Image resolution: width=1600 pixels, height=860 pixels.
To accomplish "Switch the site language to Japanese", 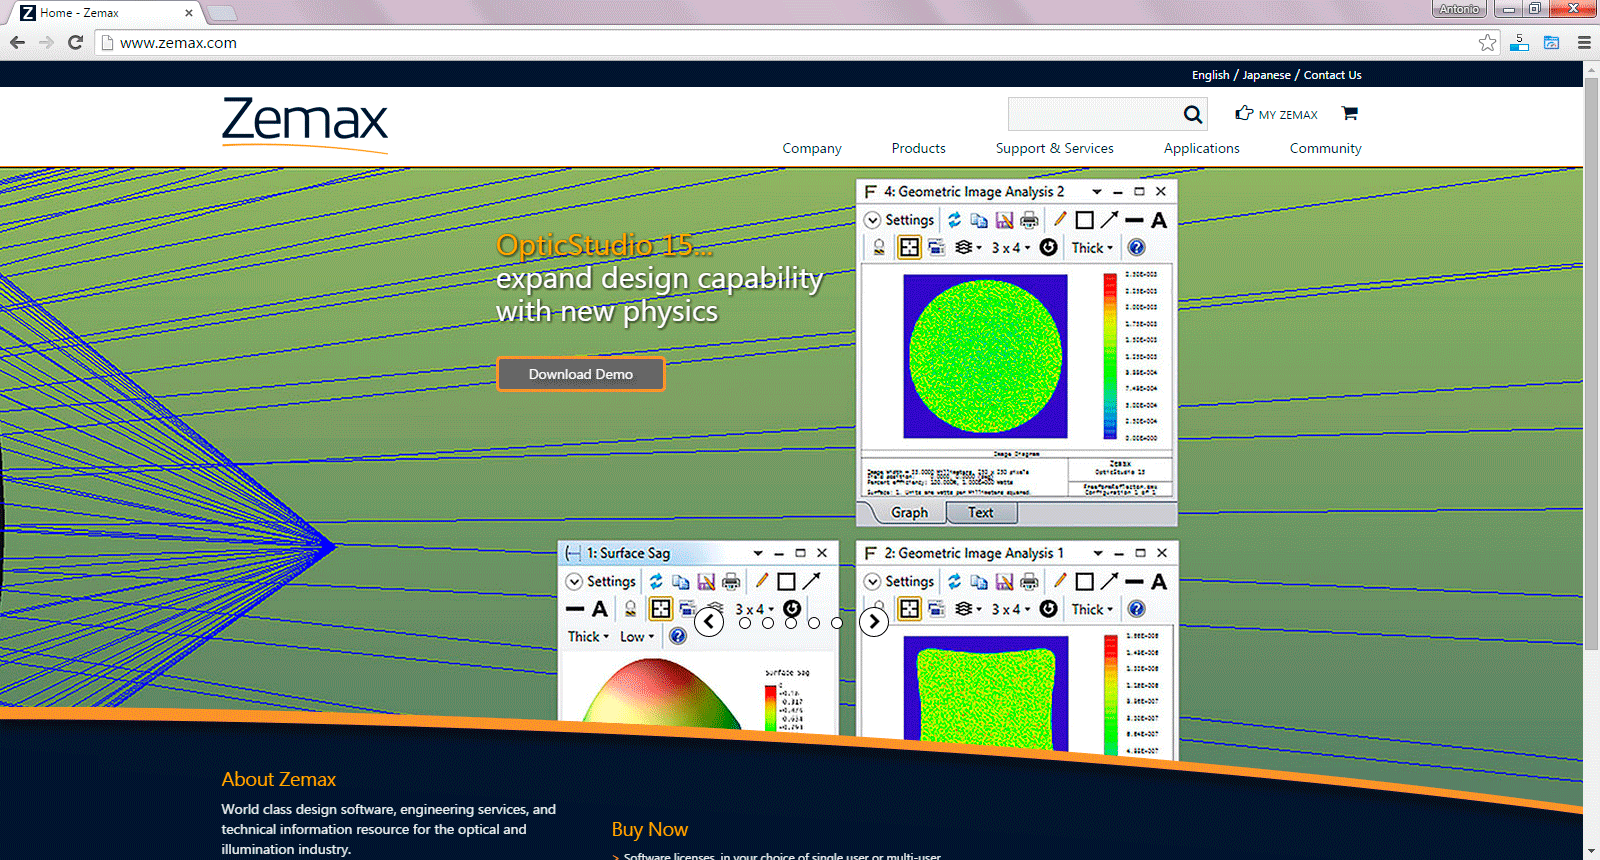I will point(1266,75).
